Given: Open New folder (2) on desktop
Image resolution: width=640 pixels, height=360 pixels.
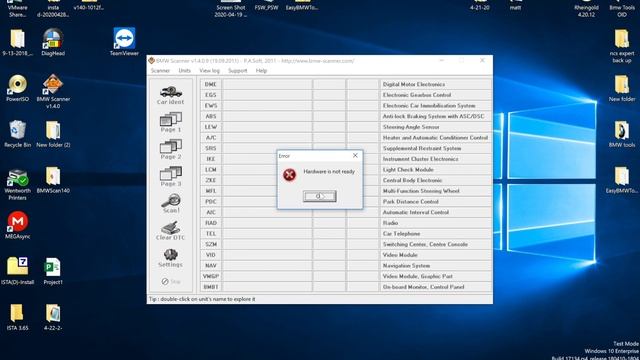Looking at the screenshot, I should (53, 133).
